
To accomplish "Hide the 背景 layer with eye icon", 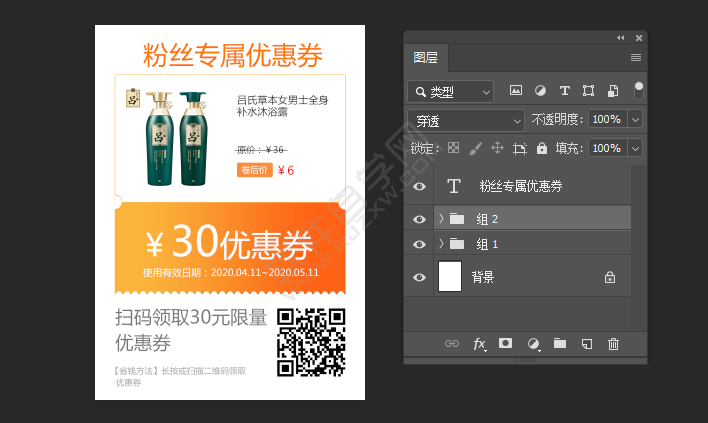I will pos(419,277).
